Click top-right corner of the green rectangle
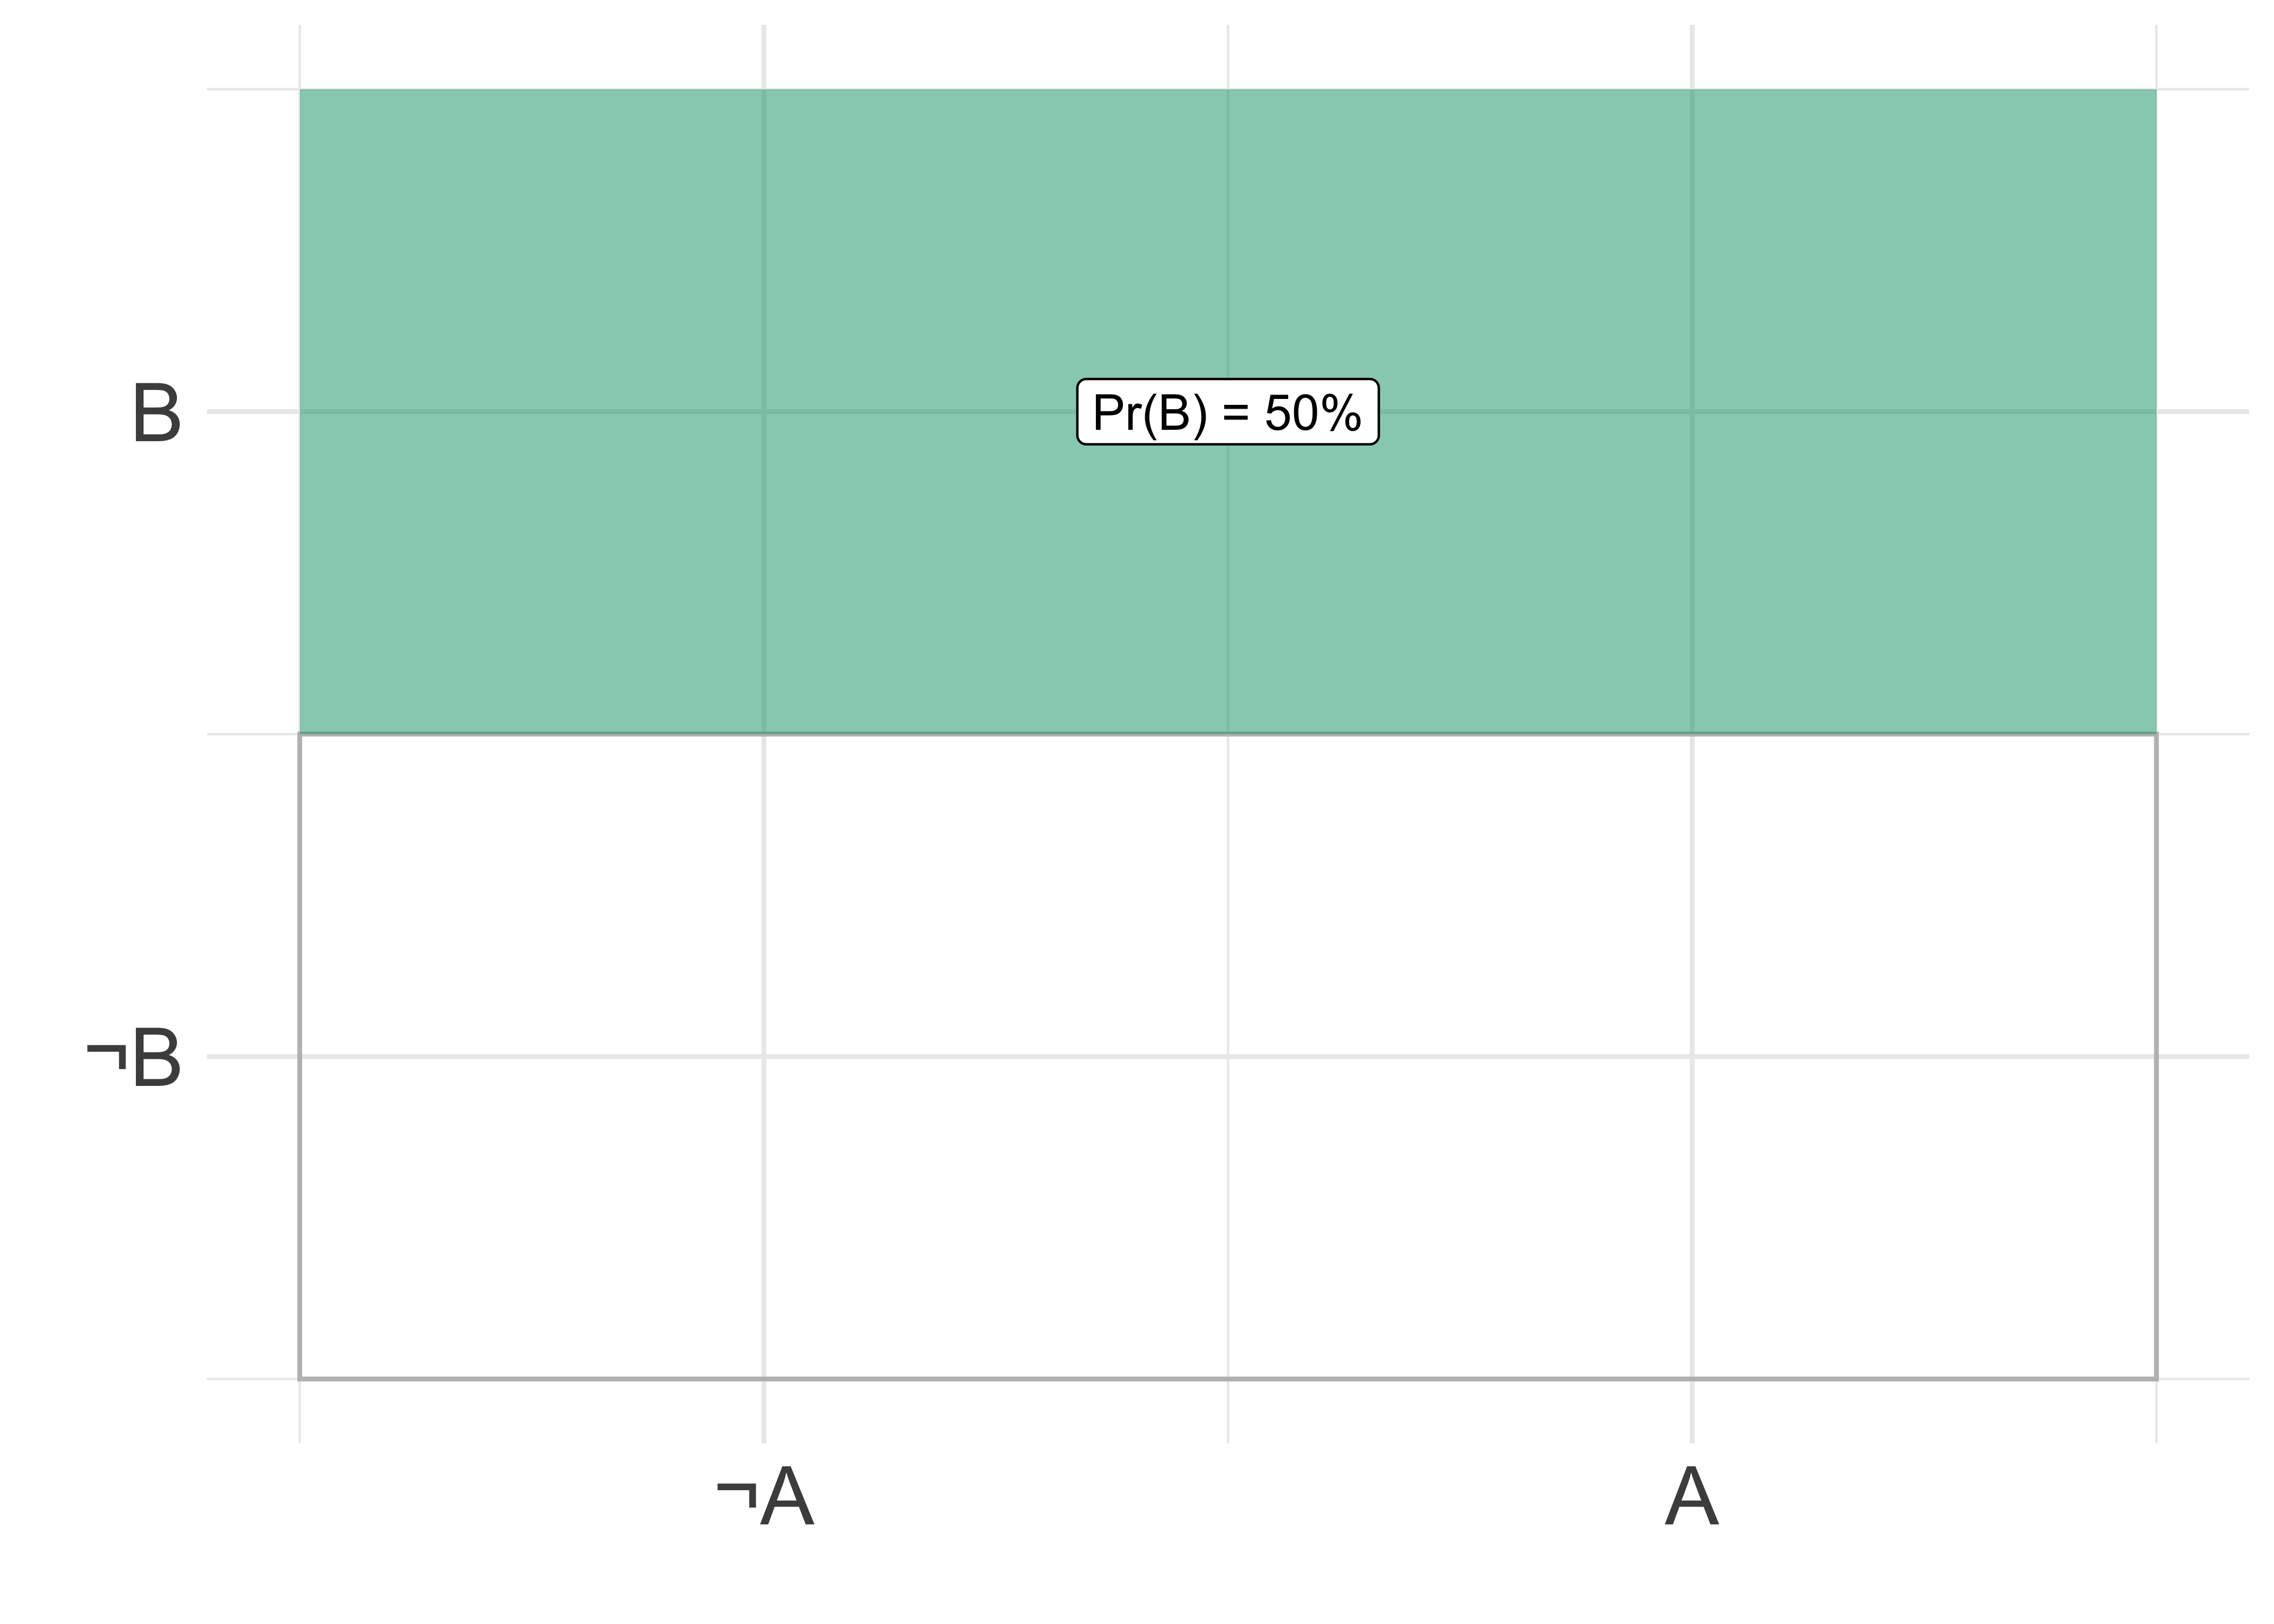The height and width of the screenshot is (1624, 2274). click(x=2156, y=90)
